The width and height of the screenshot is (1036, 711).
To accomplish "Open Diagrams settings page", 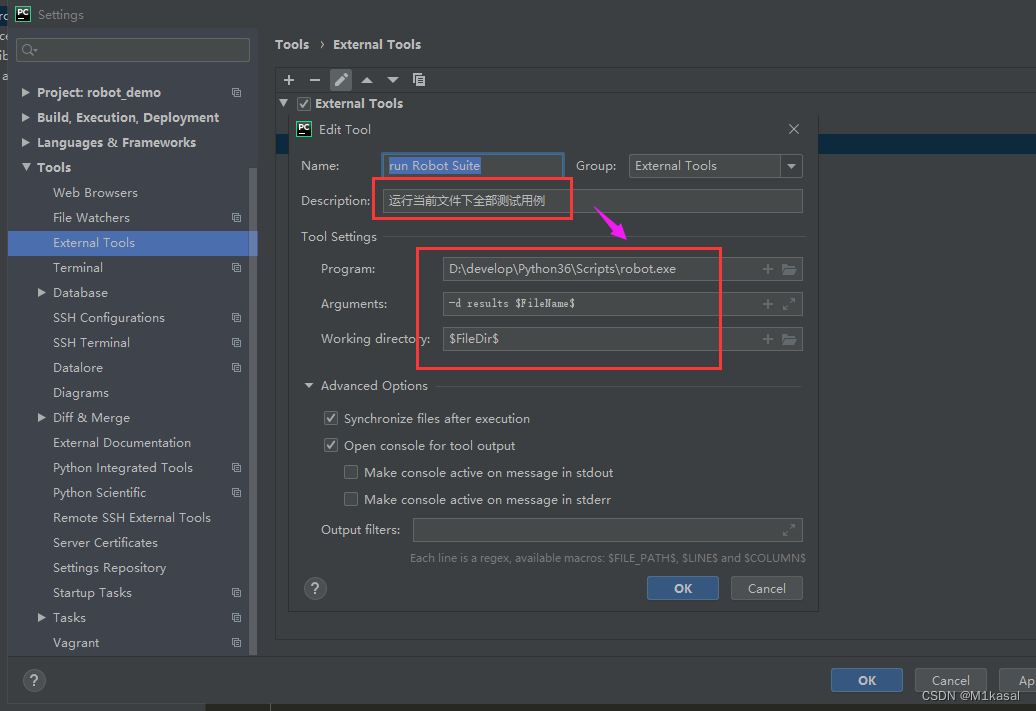I will [x=81, y=393].
